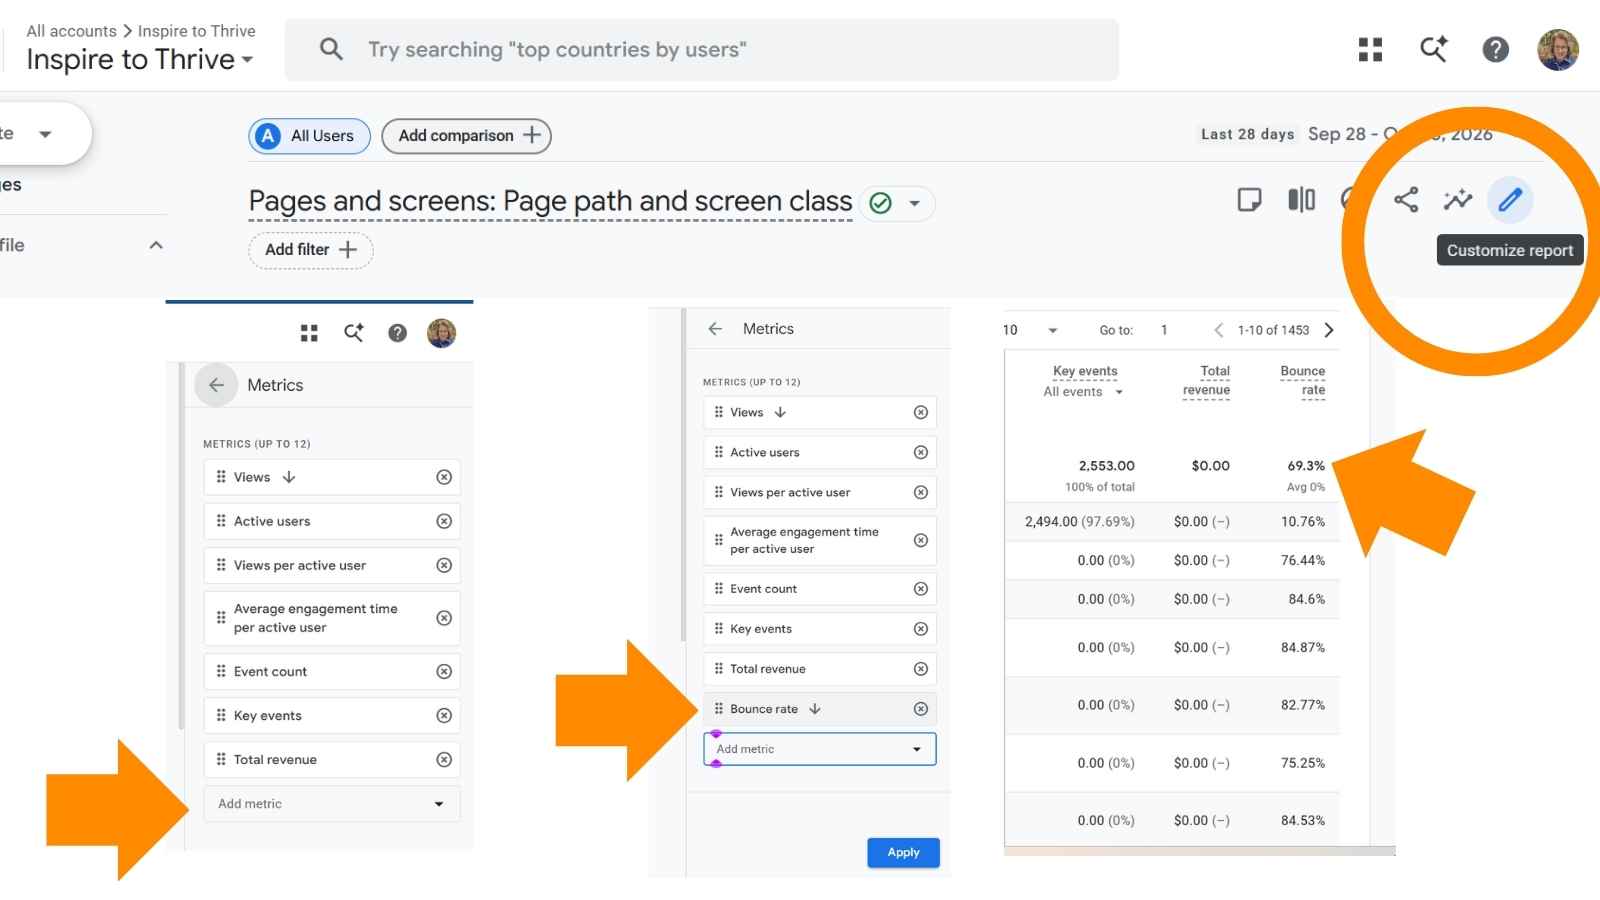The image size is (1600, 900).
Task: Click the Go to page number field
Action: point(1164,330)
